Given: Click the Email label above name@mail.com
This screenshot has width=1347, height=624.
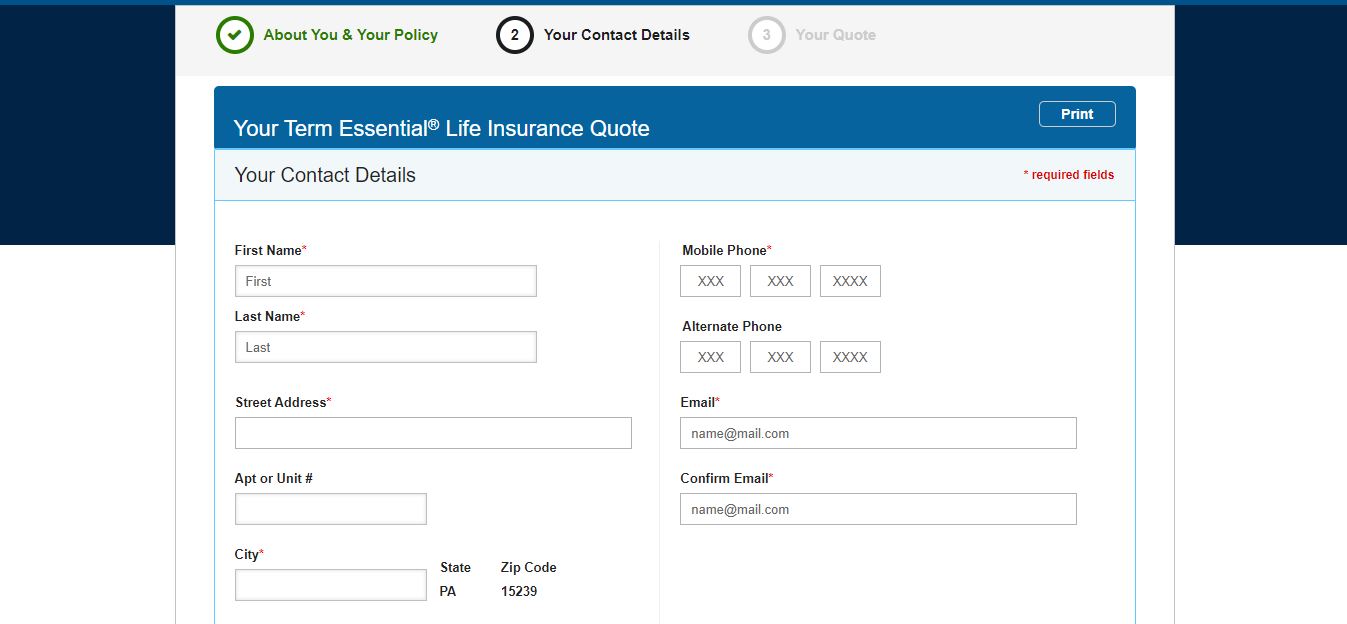Looking at the screenshot, I should coord(699,402).
